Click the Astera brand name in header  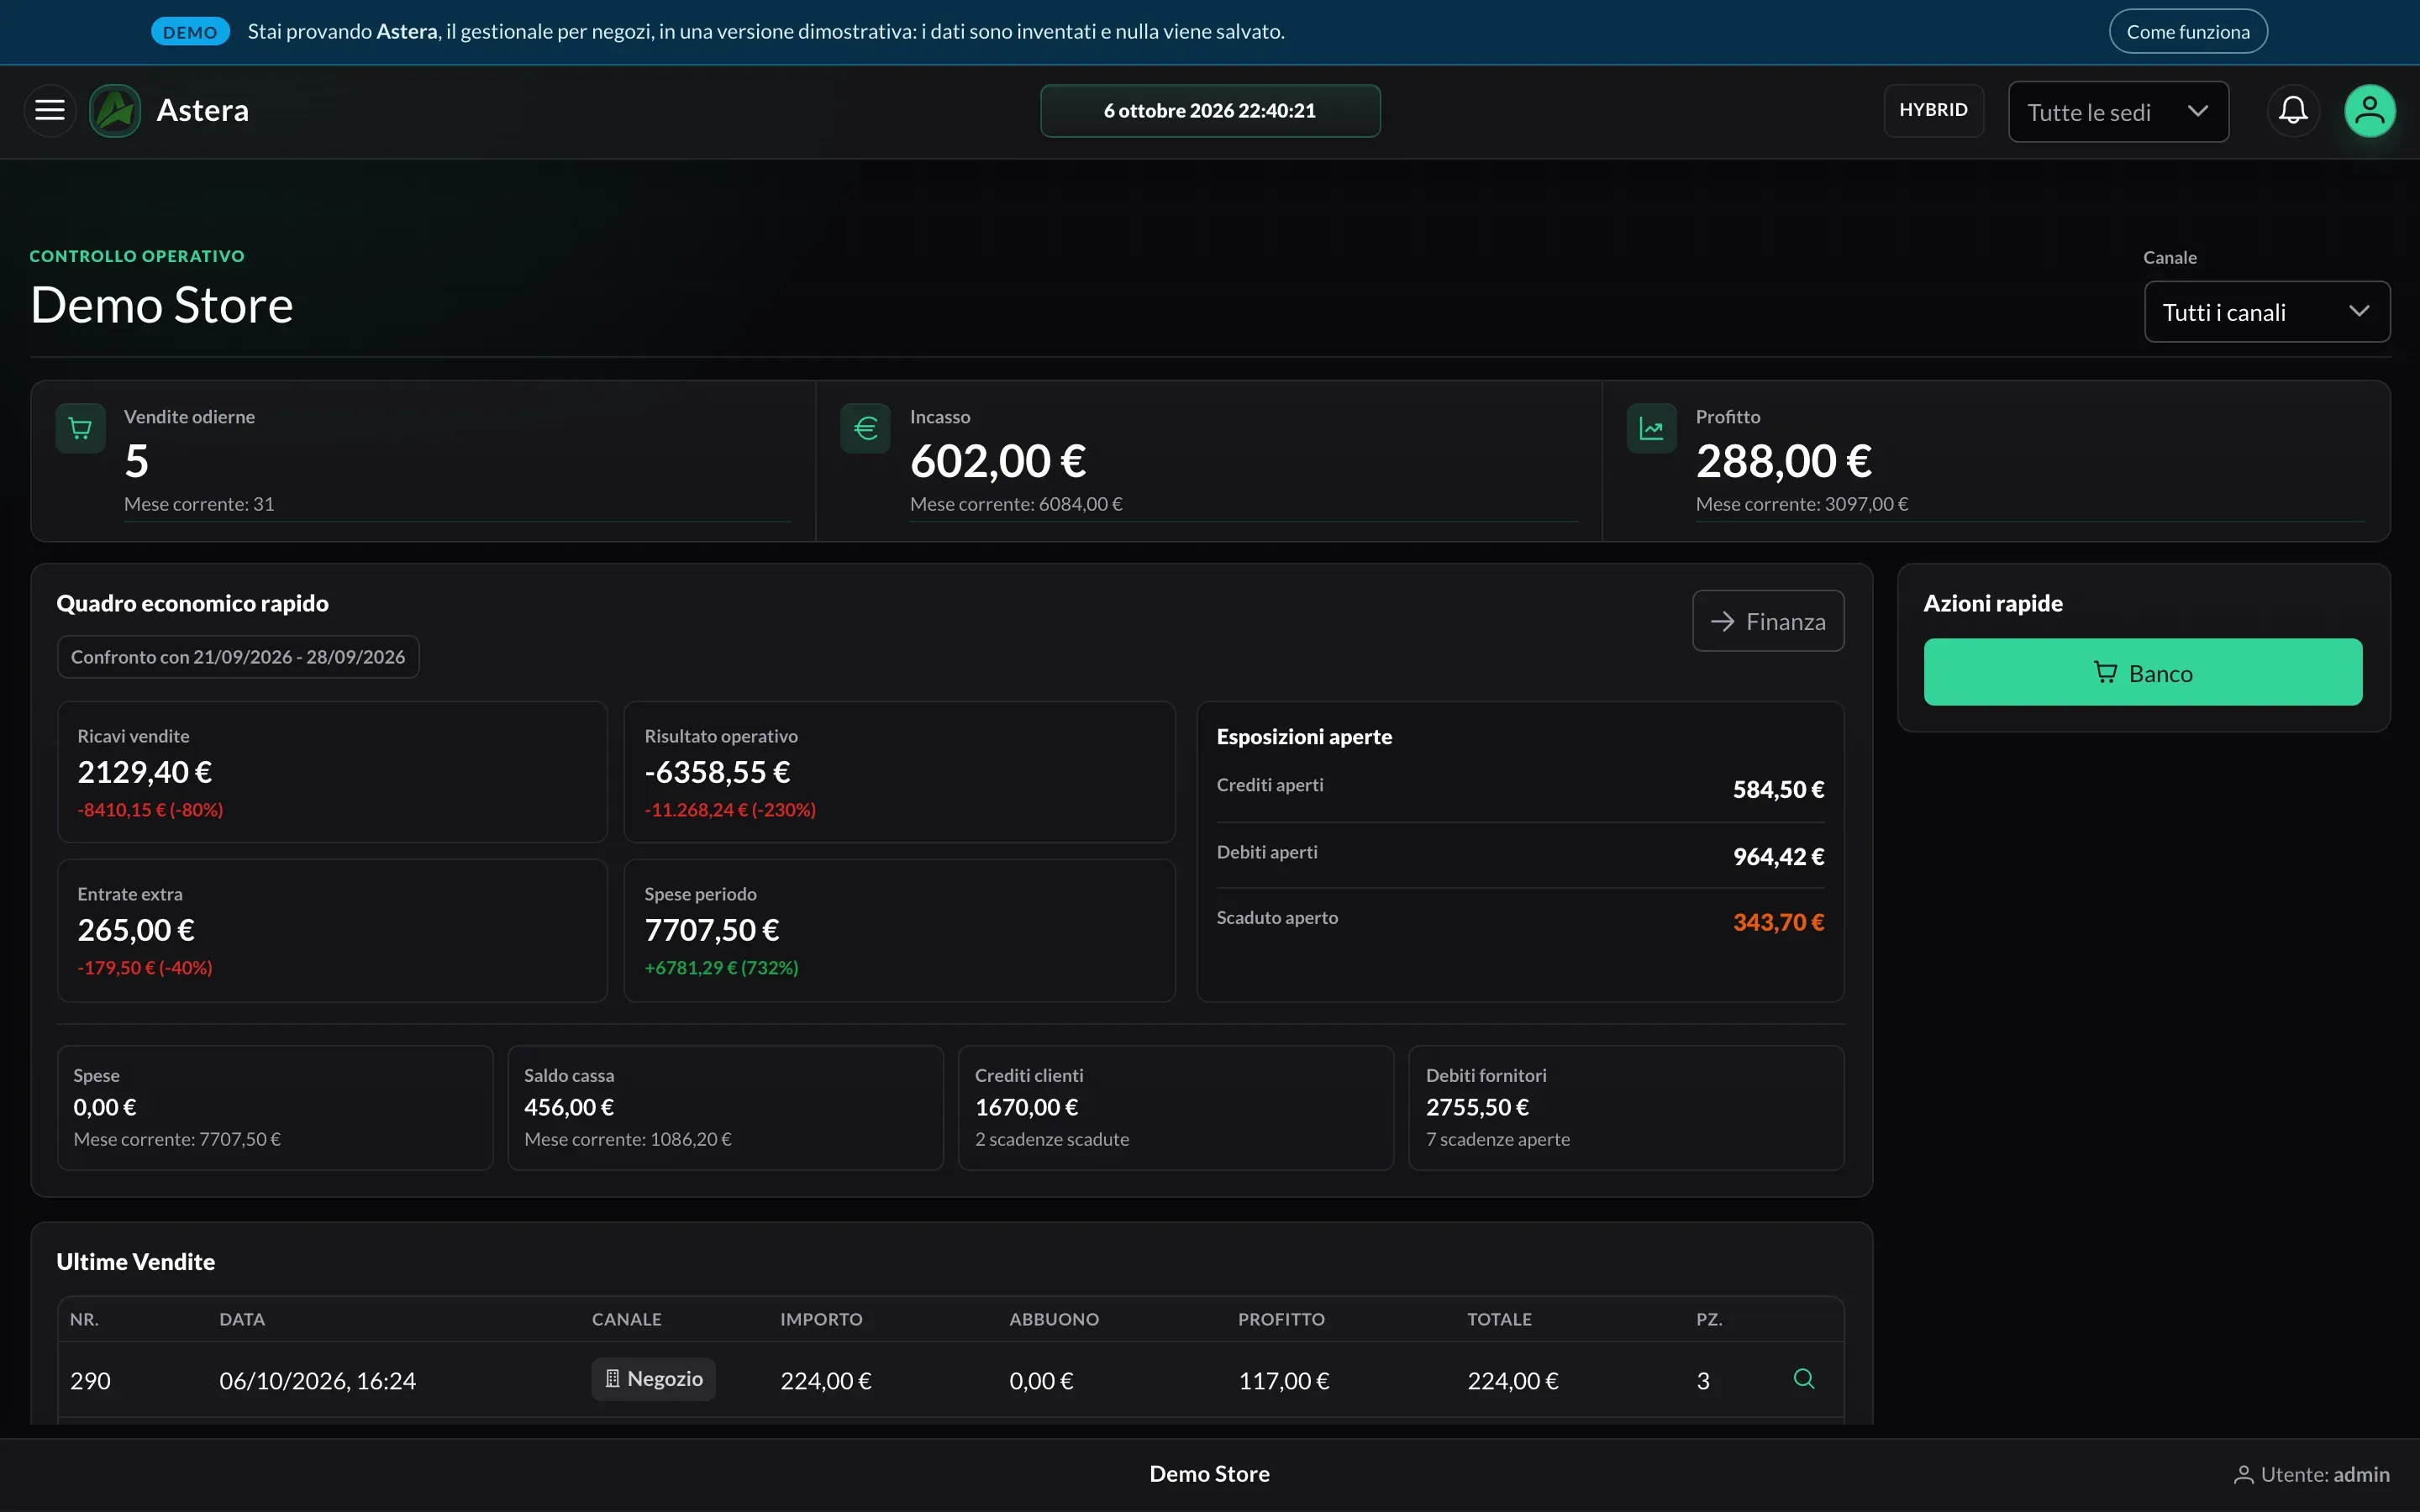click(203, 110)
